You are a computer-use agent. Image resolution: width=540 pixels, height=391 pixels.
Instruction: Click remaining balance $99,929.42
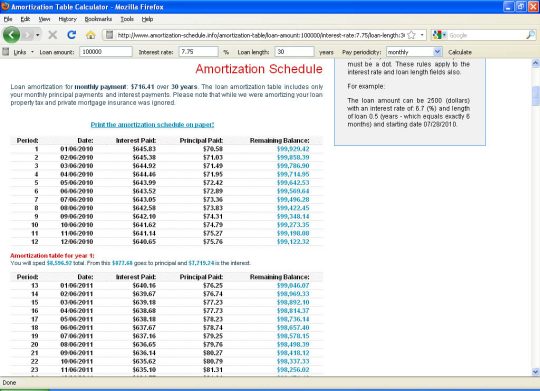coord(293,149)
